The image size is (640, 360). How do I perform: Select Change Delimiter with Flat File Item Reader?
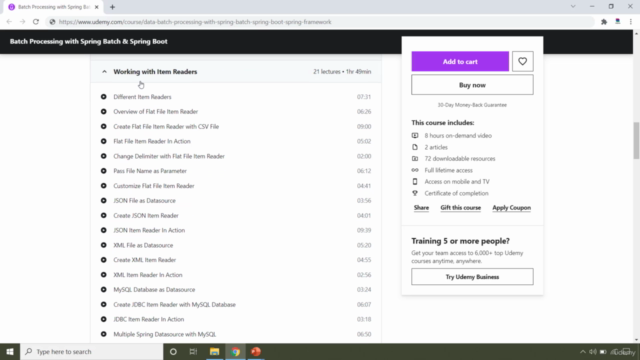(x=169, y=156)
